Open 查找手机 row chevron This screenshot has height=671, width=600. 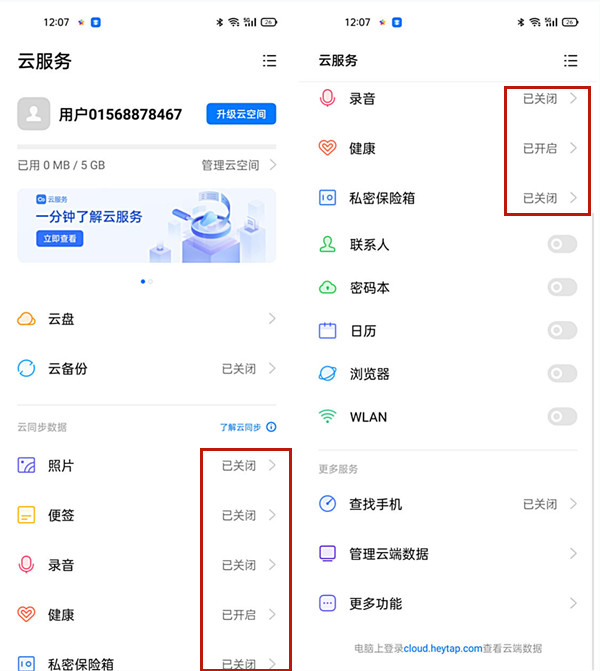(573, 504)
